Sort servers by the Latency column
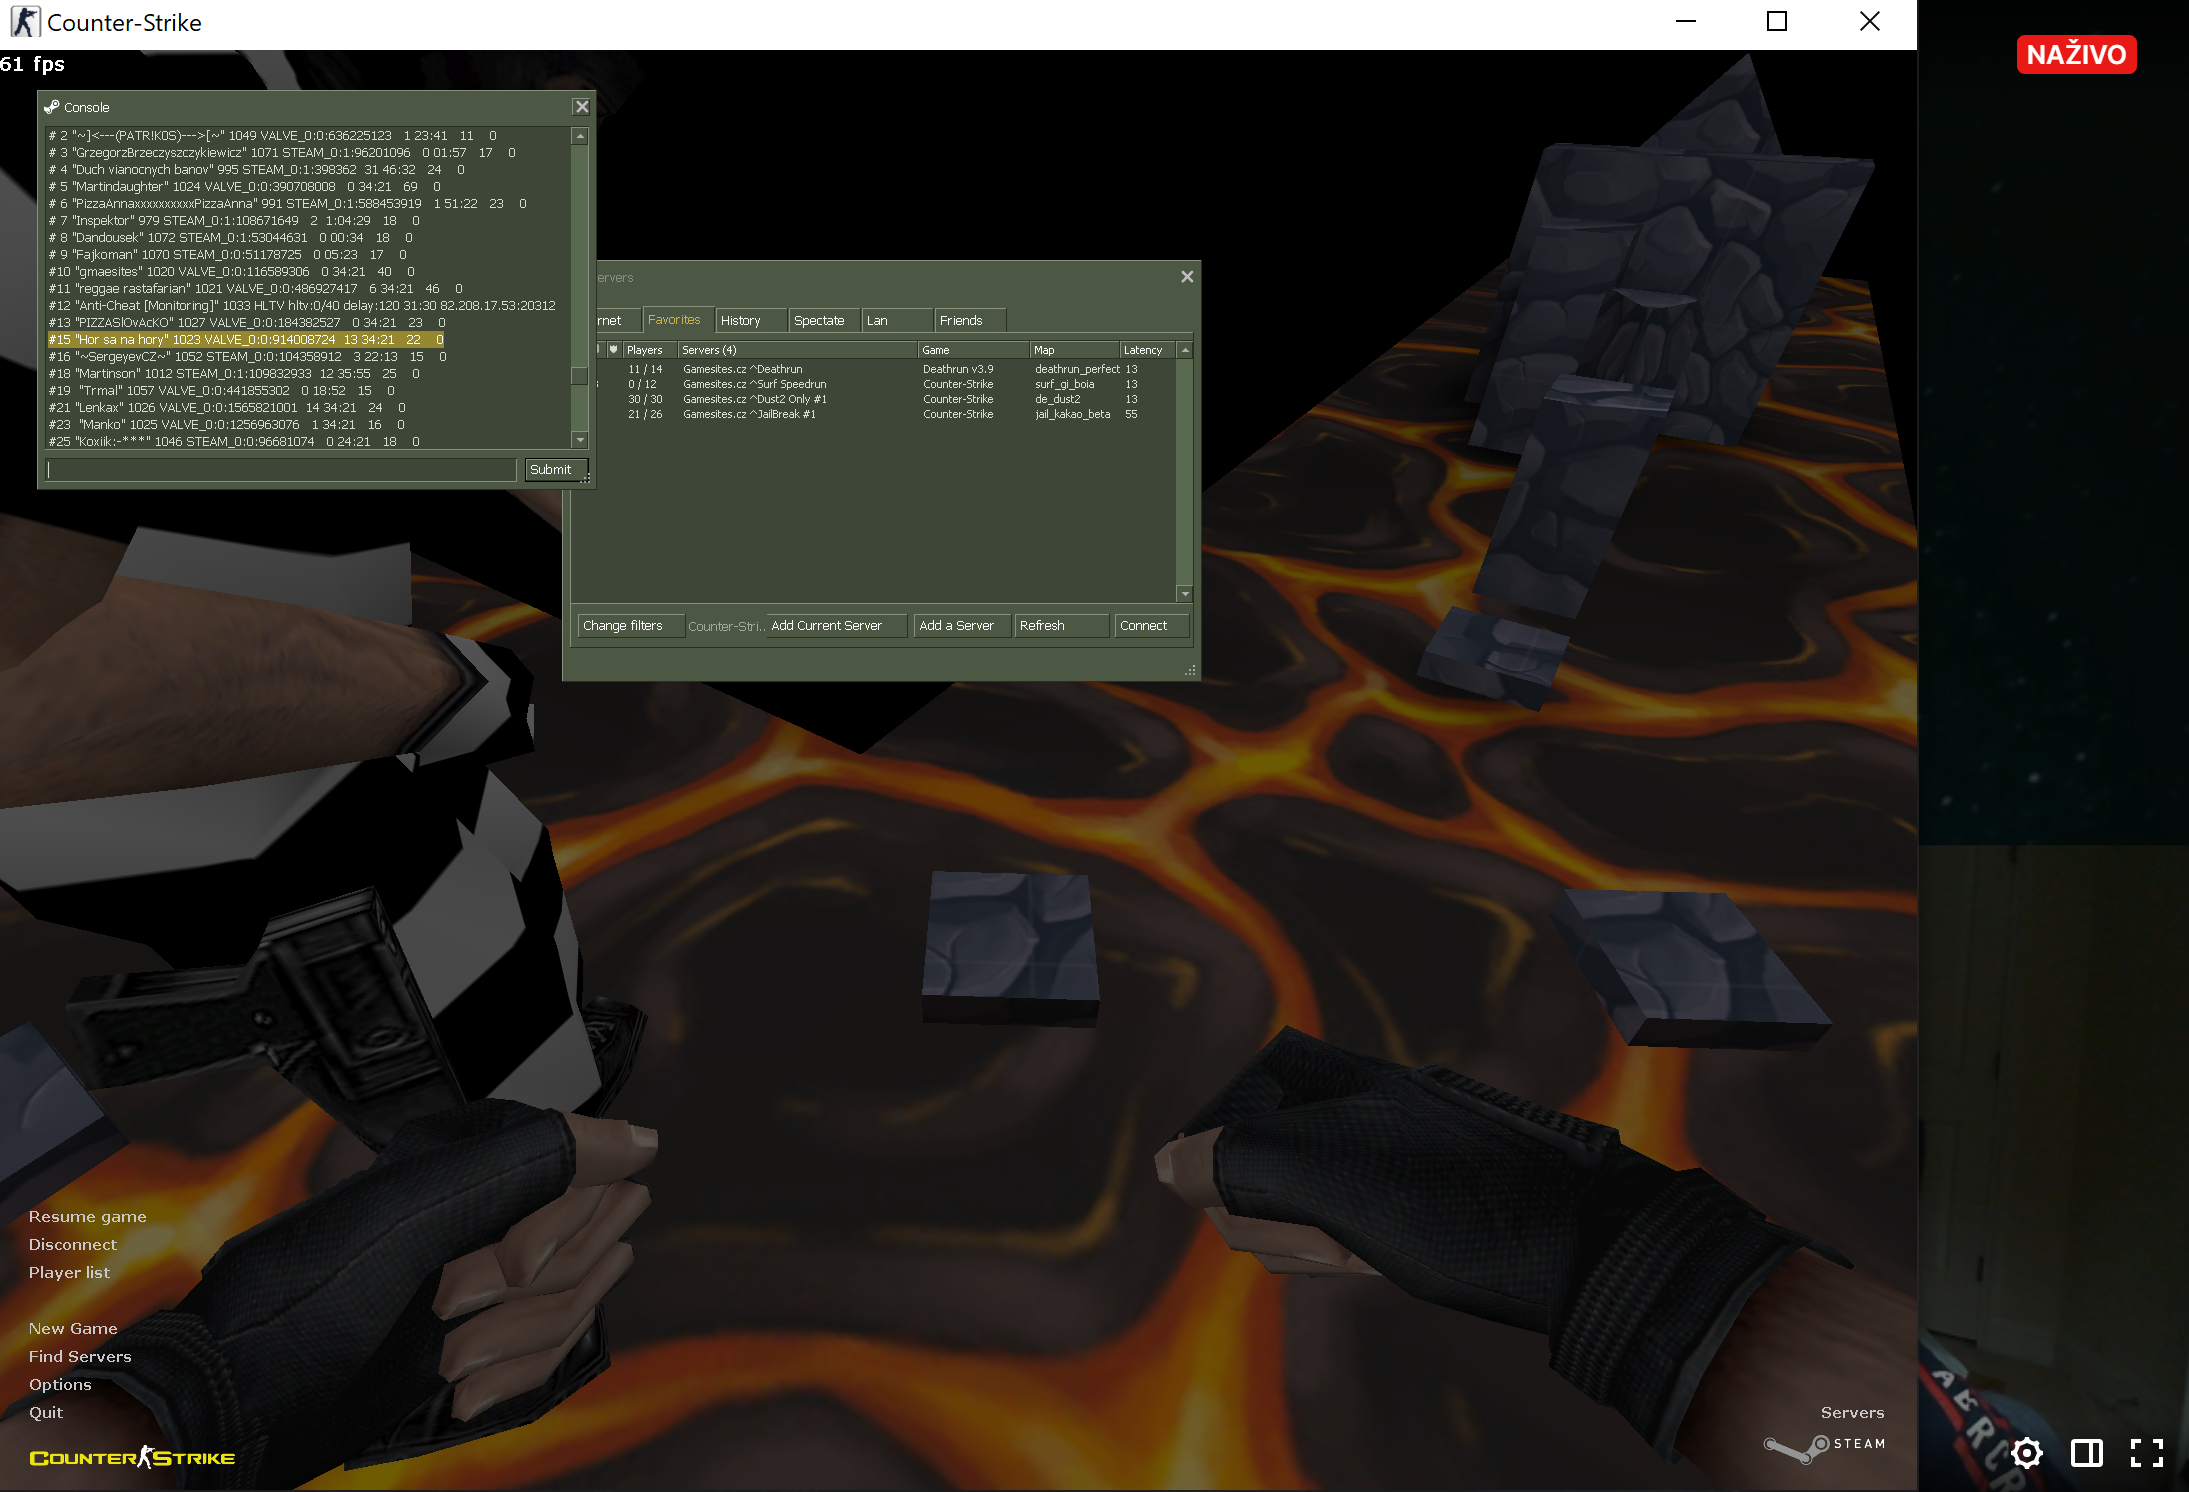Viewport: 2189px width, 1492px height. 1143,350
